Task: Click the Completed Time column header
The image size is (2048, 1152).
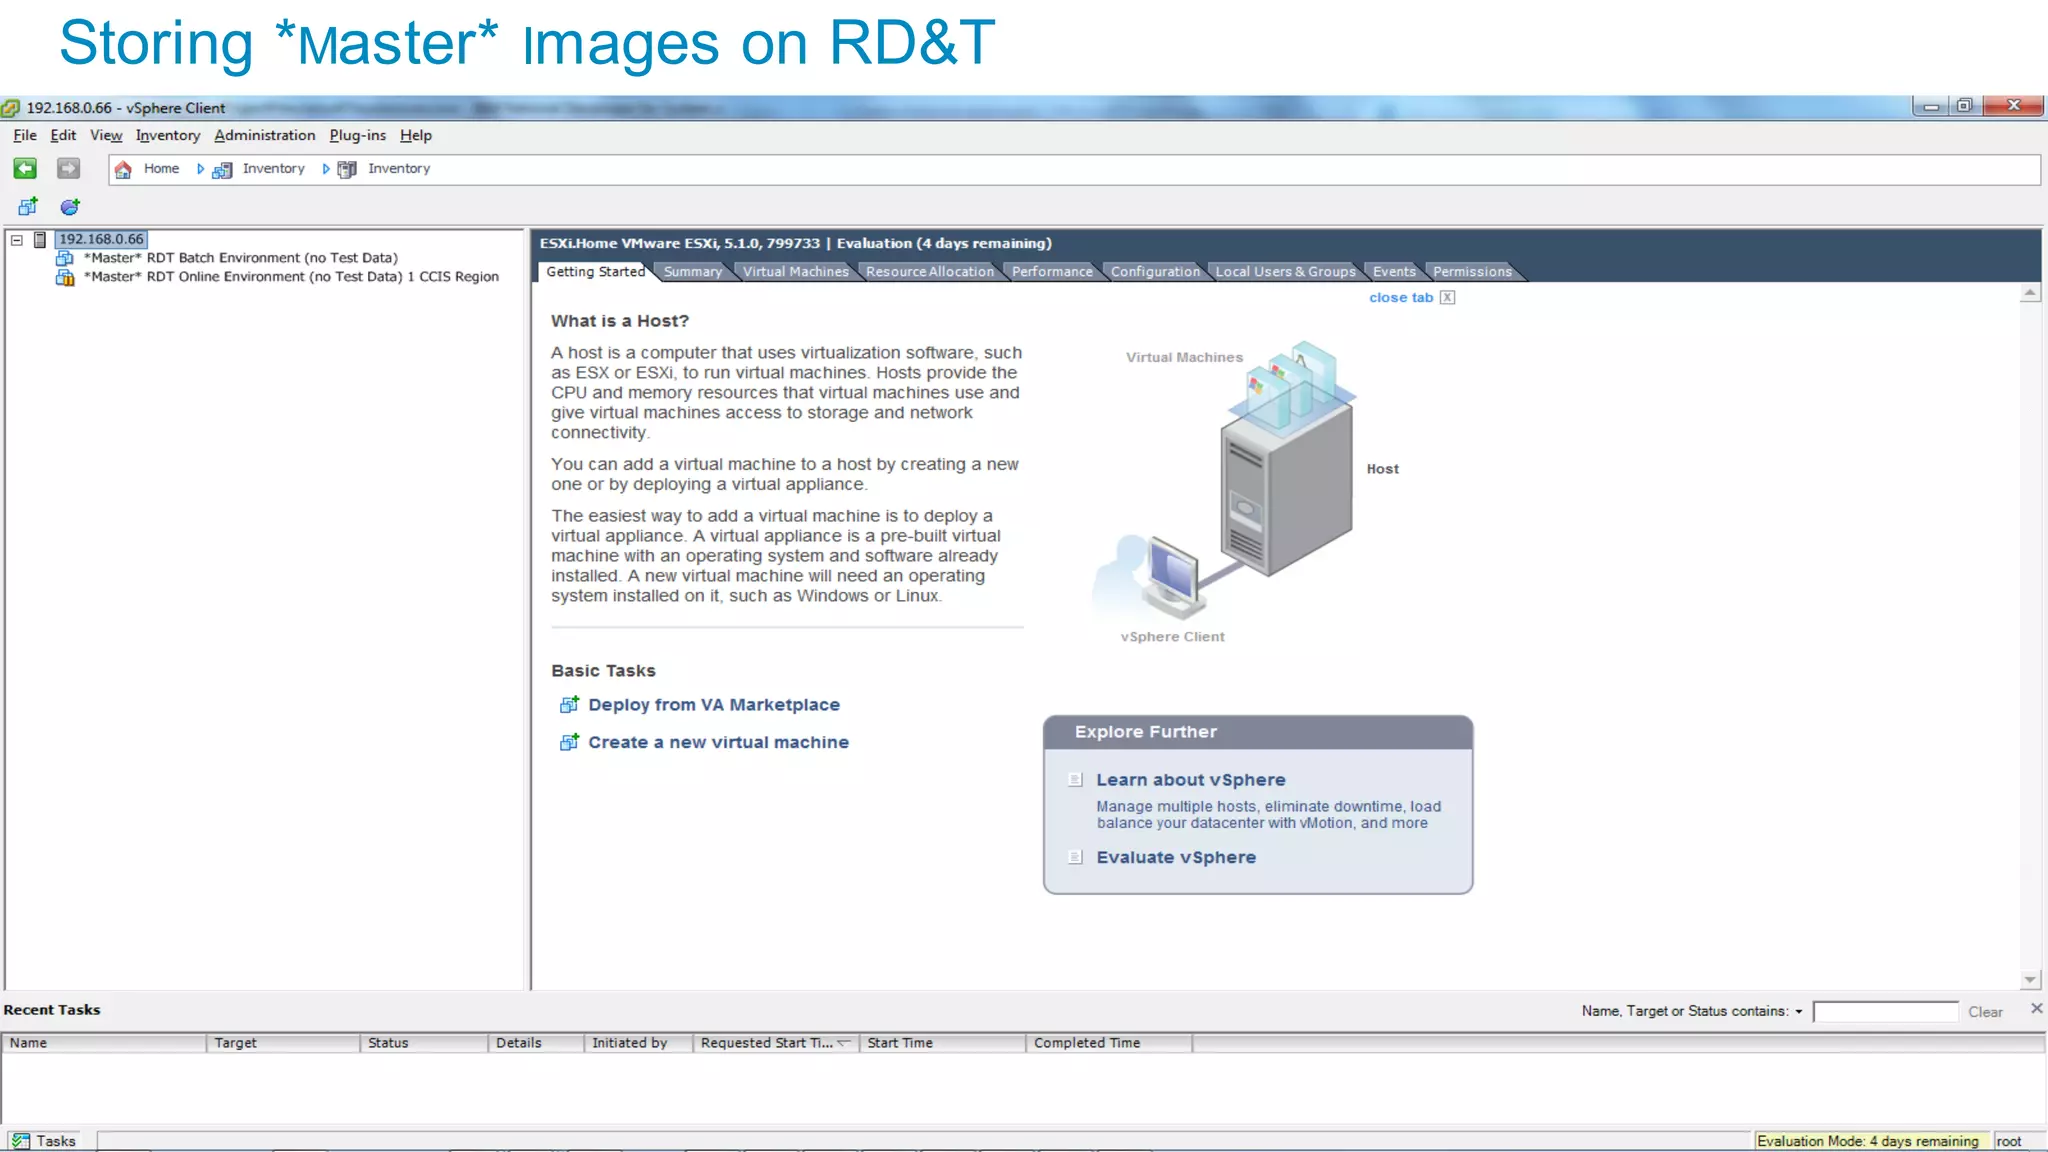Action: (1109, 1043)
